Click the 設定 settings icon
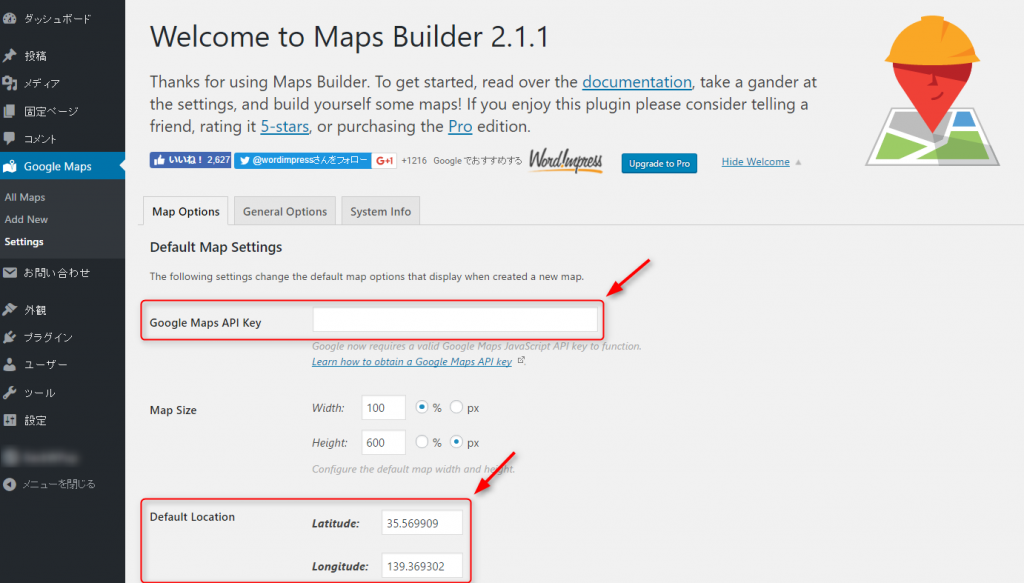 (x=9, y=420)
